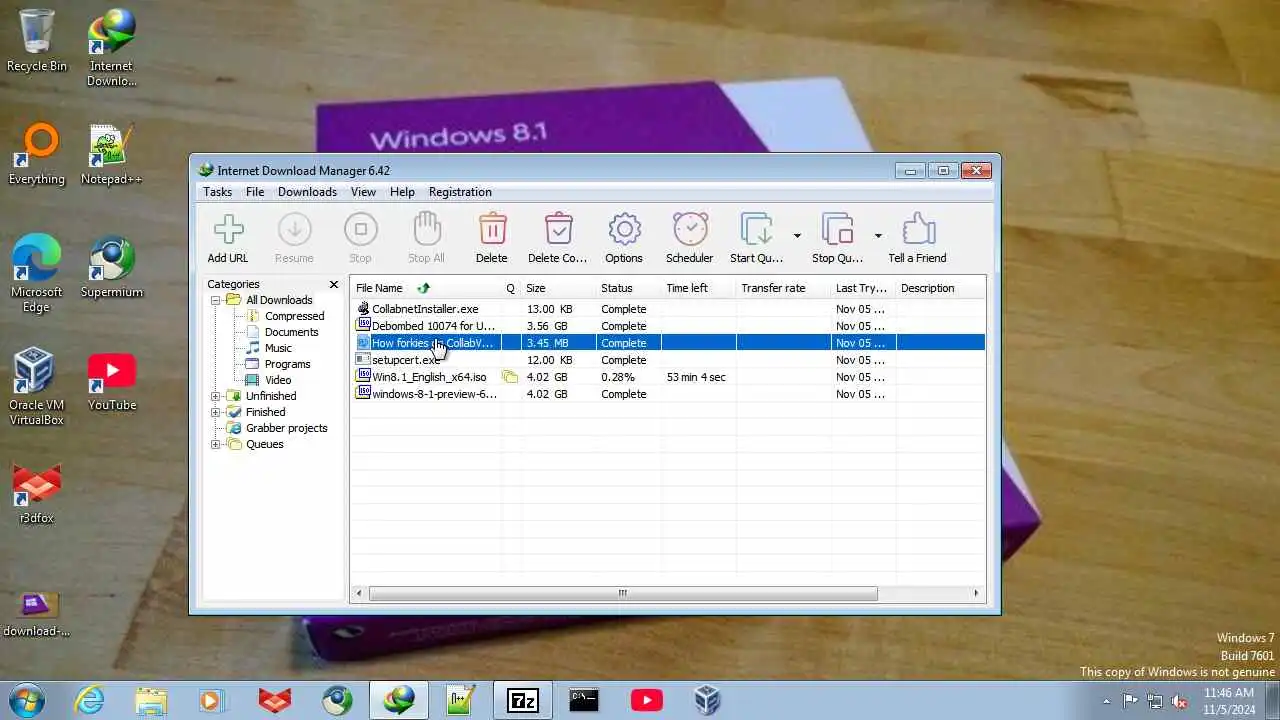Expand the Queues tree node

(x=215, y=444)
